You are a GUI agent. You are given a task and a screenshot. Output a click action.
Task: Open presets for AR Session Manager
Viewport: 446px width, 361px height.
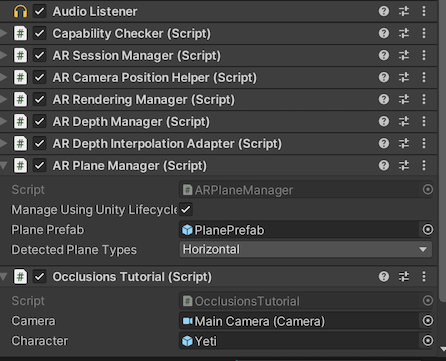(x=404, y=55)
